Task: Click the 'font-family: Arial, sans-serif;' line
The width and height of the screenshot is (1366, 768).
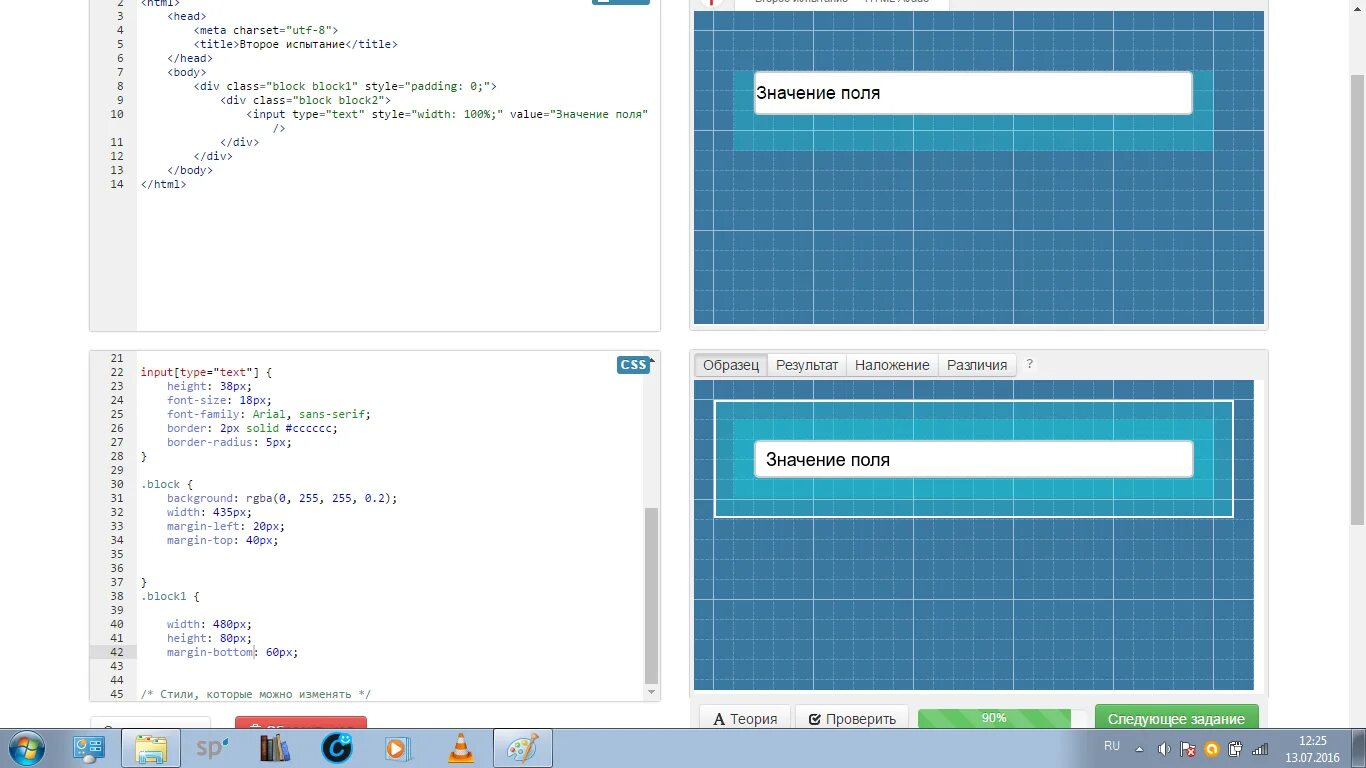Action: pyautogui.click(x=269, y=414)
